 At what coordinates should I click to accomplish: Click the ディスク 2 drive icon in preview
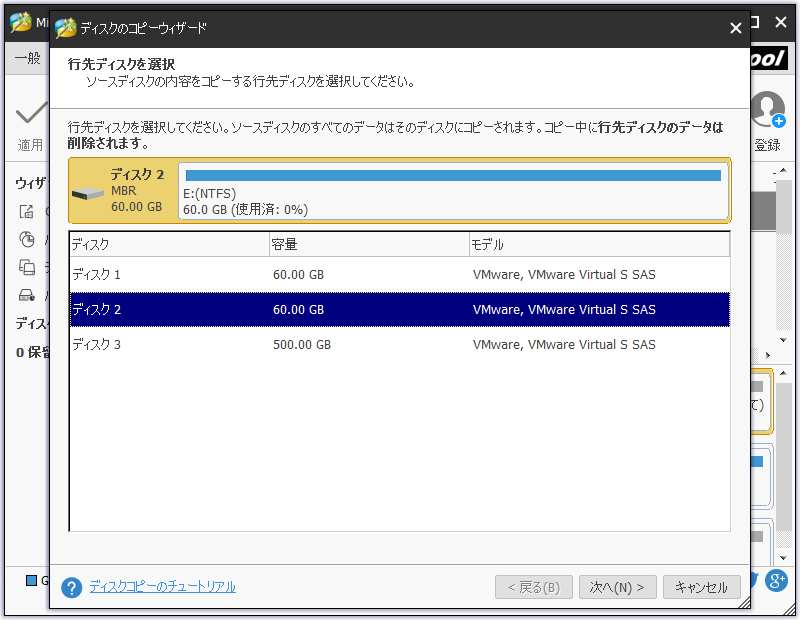[x=88, y=193]
